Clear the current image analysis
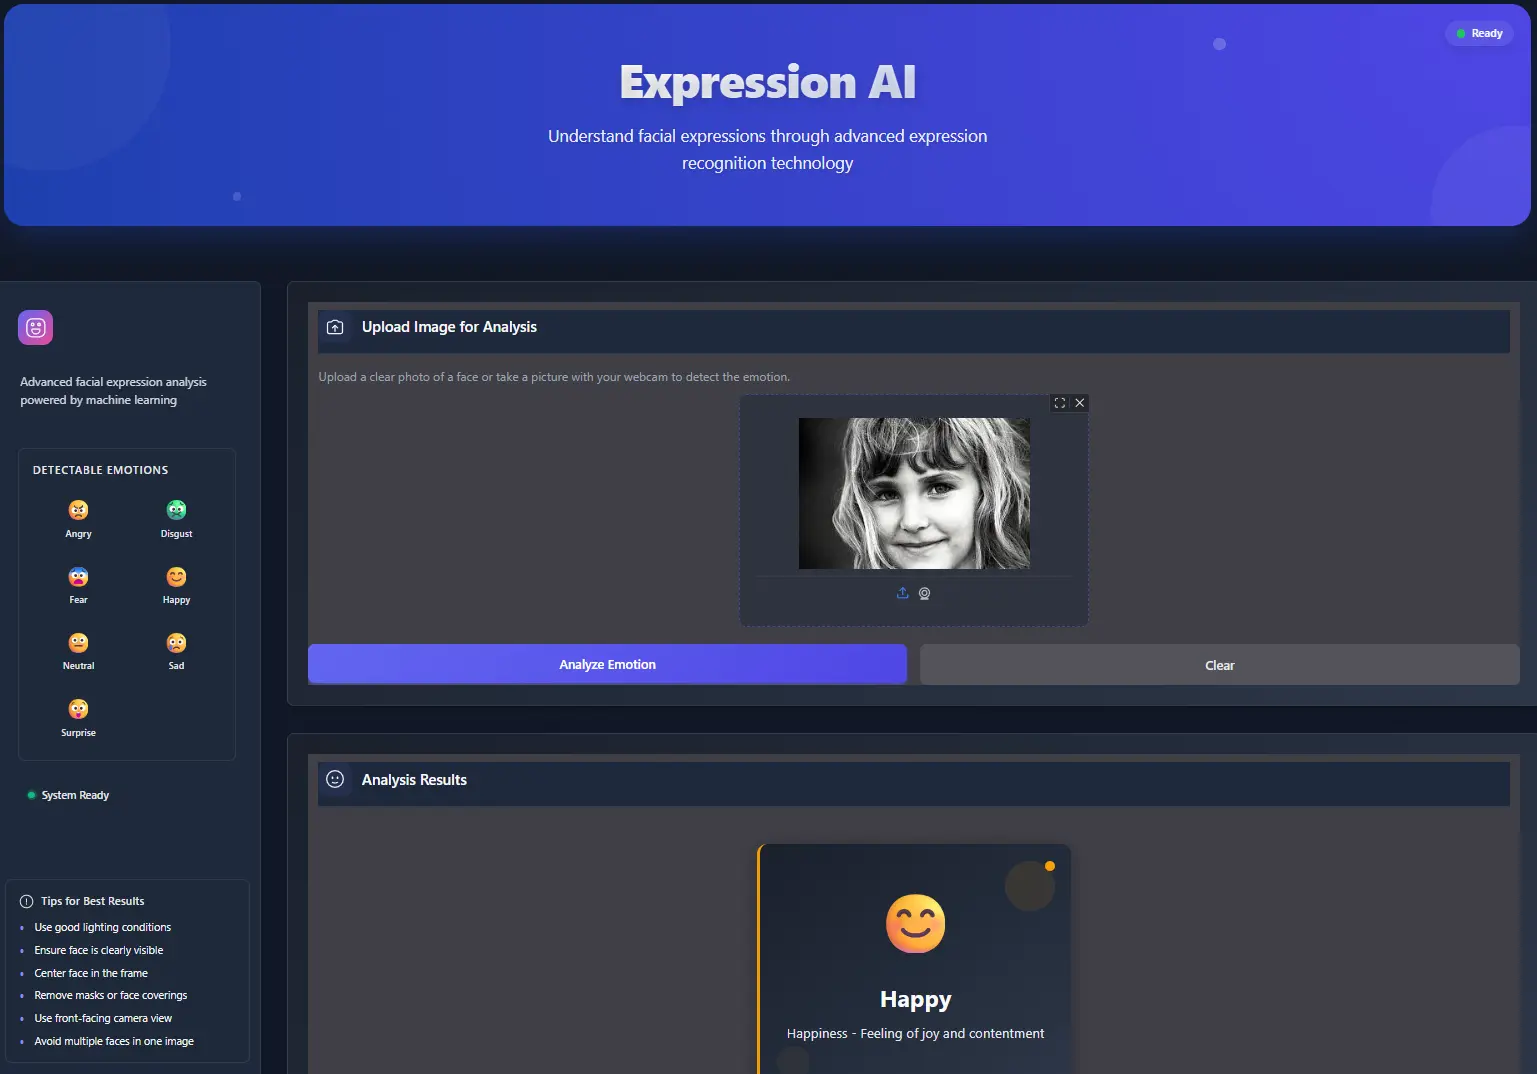 [x=1219, y=664]
